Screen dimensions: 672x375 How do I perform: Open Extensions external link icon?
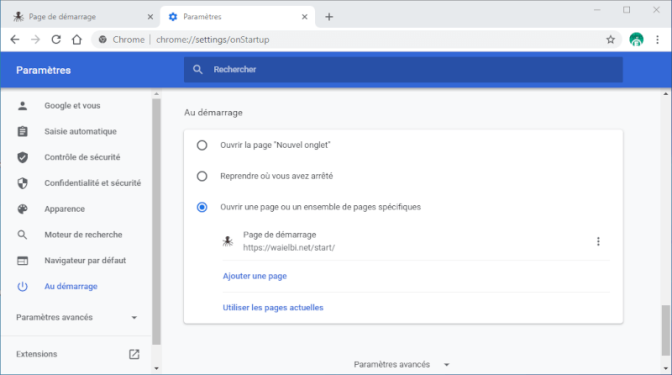tap(134, 354)
